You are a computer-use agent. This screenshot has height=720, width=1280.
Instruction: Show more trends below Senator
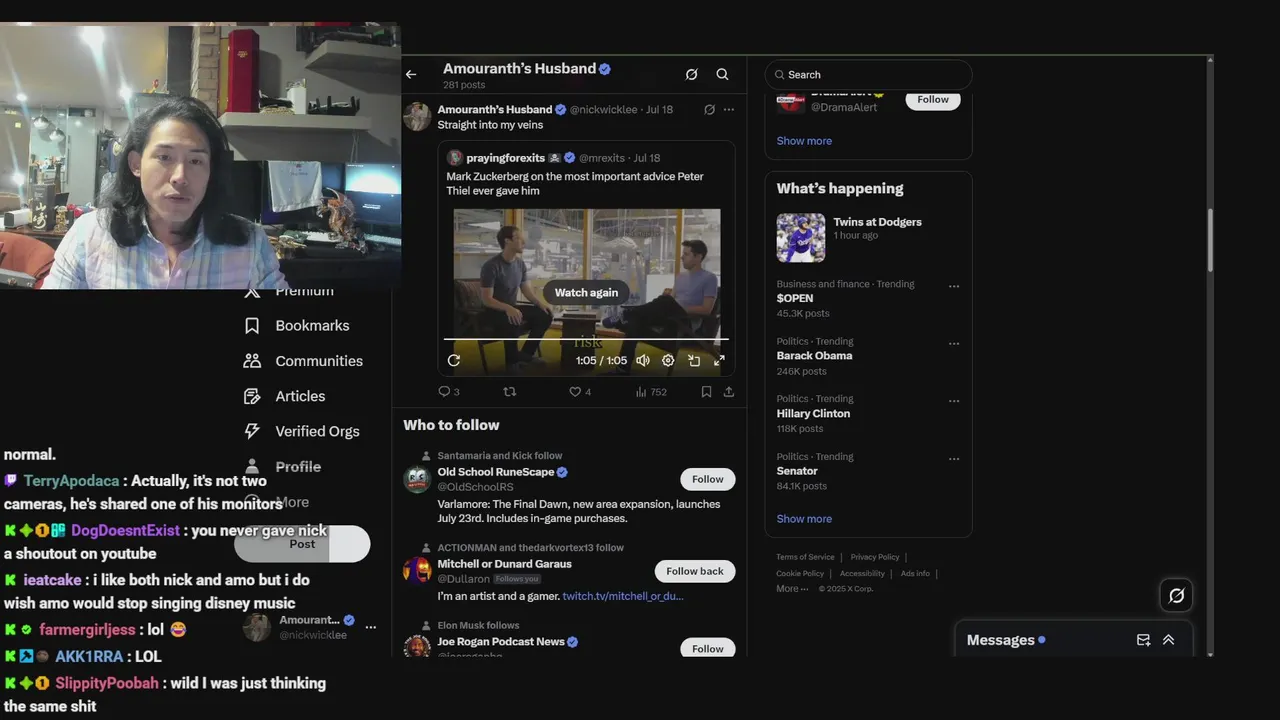[x=804, y=519]
